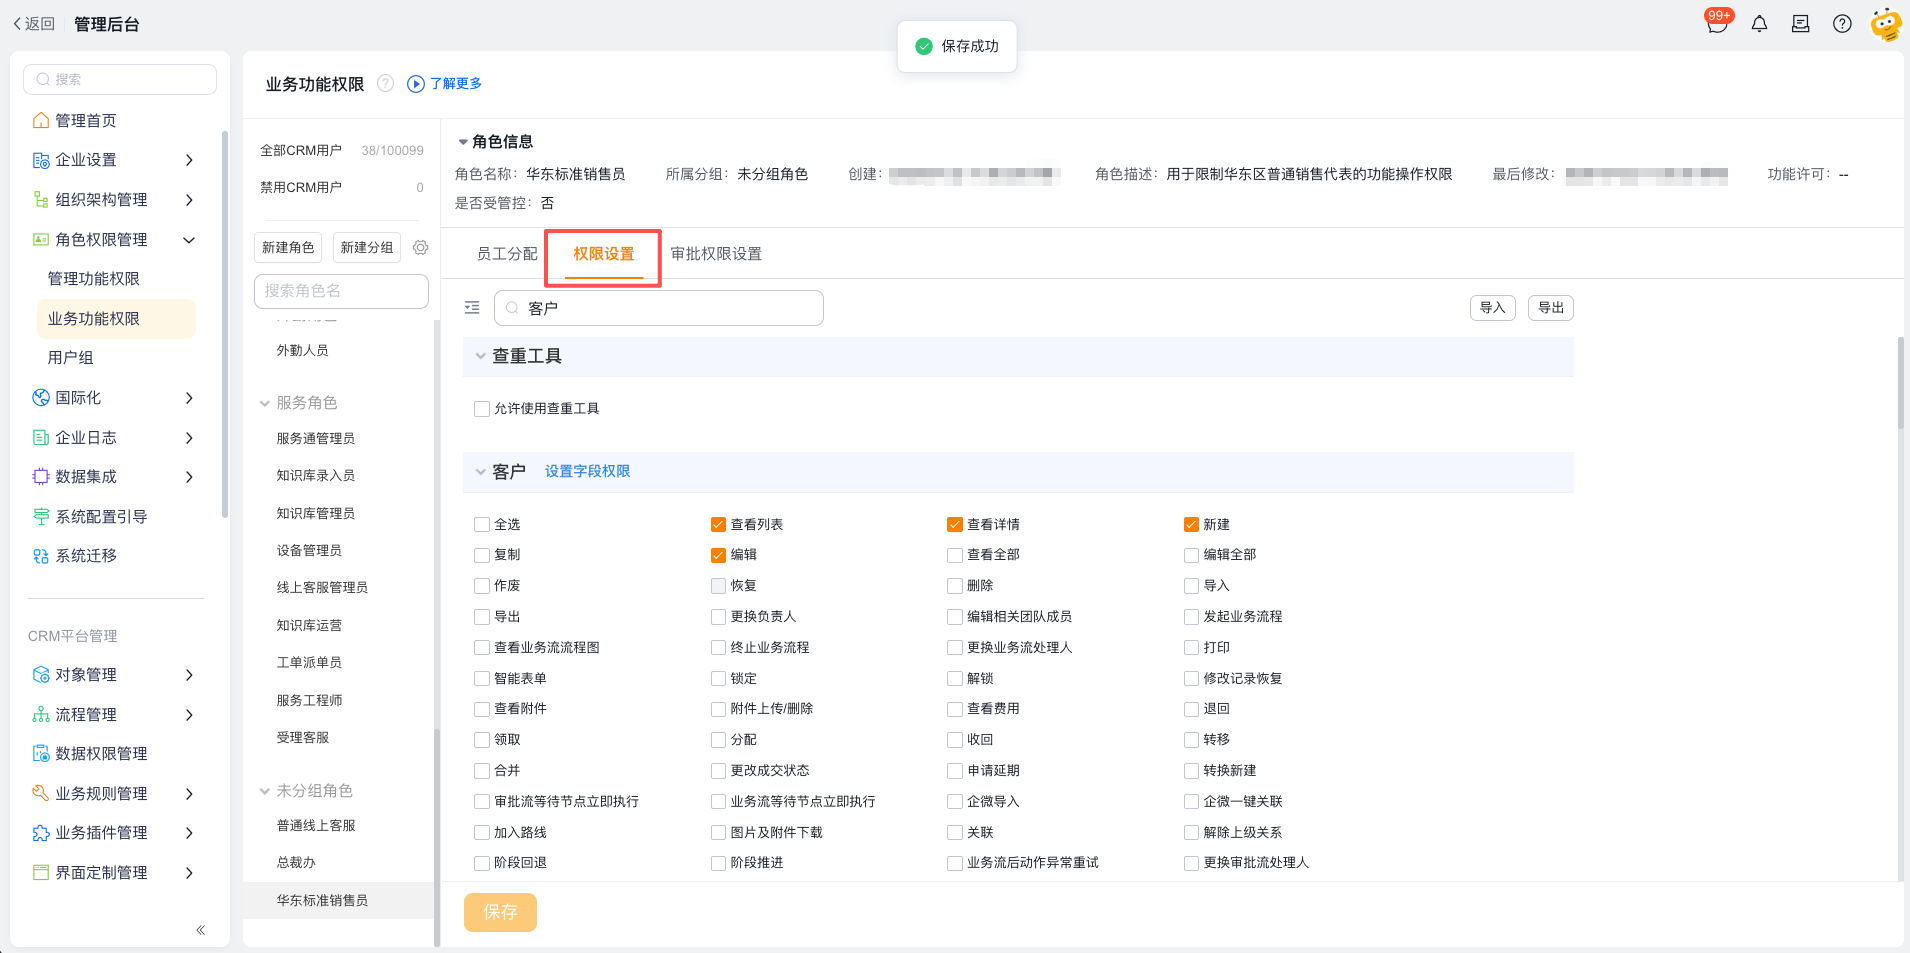
Task: Expand the 企业设置 chevron
Action: (x=189, y=160)
